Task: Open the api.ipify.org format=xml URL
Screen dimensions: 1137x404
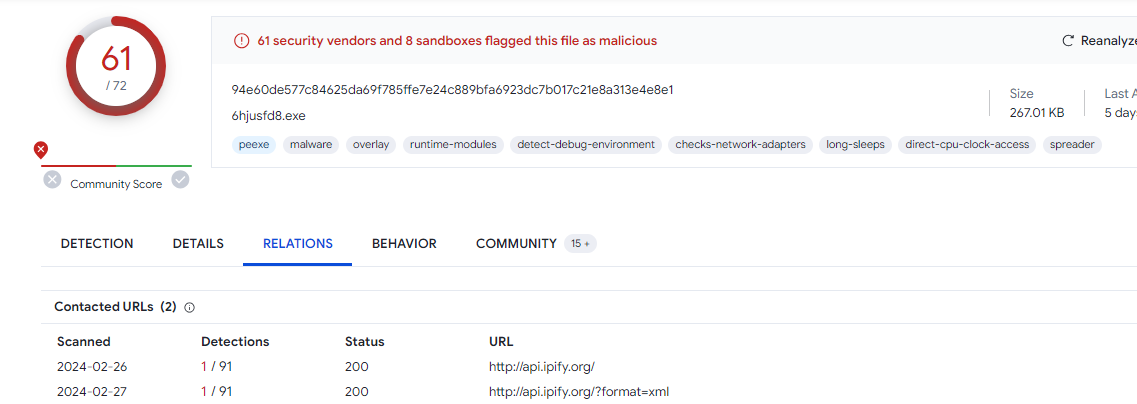Action: [x=579, y=392]
